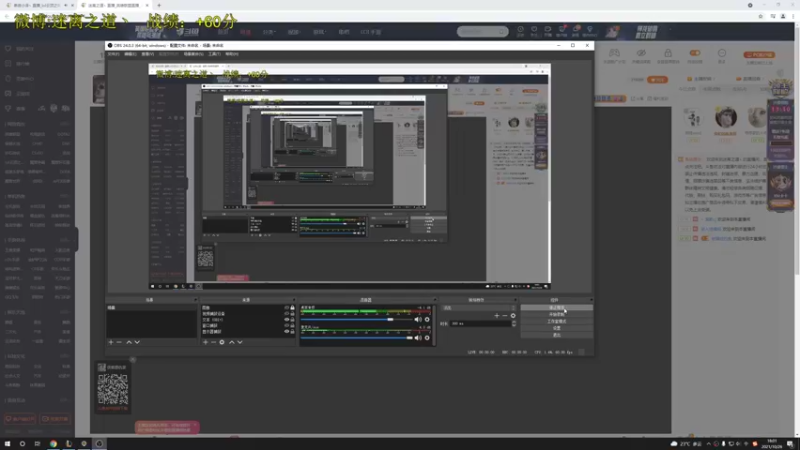
Task: Mute microphone speaker icon in mixer
Action: coord(418,338)
